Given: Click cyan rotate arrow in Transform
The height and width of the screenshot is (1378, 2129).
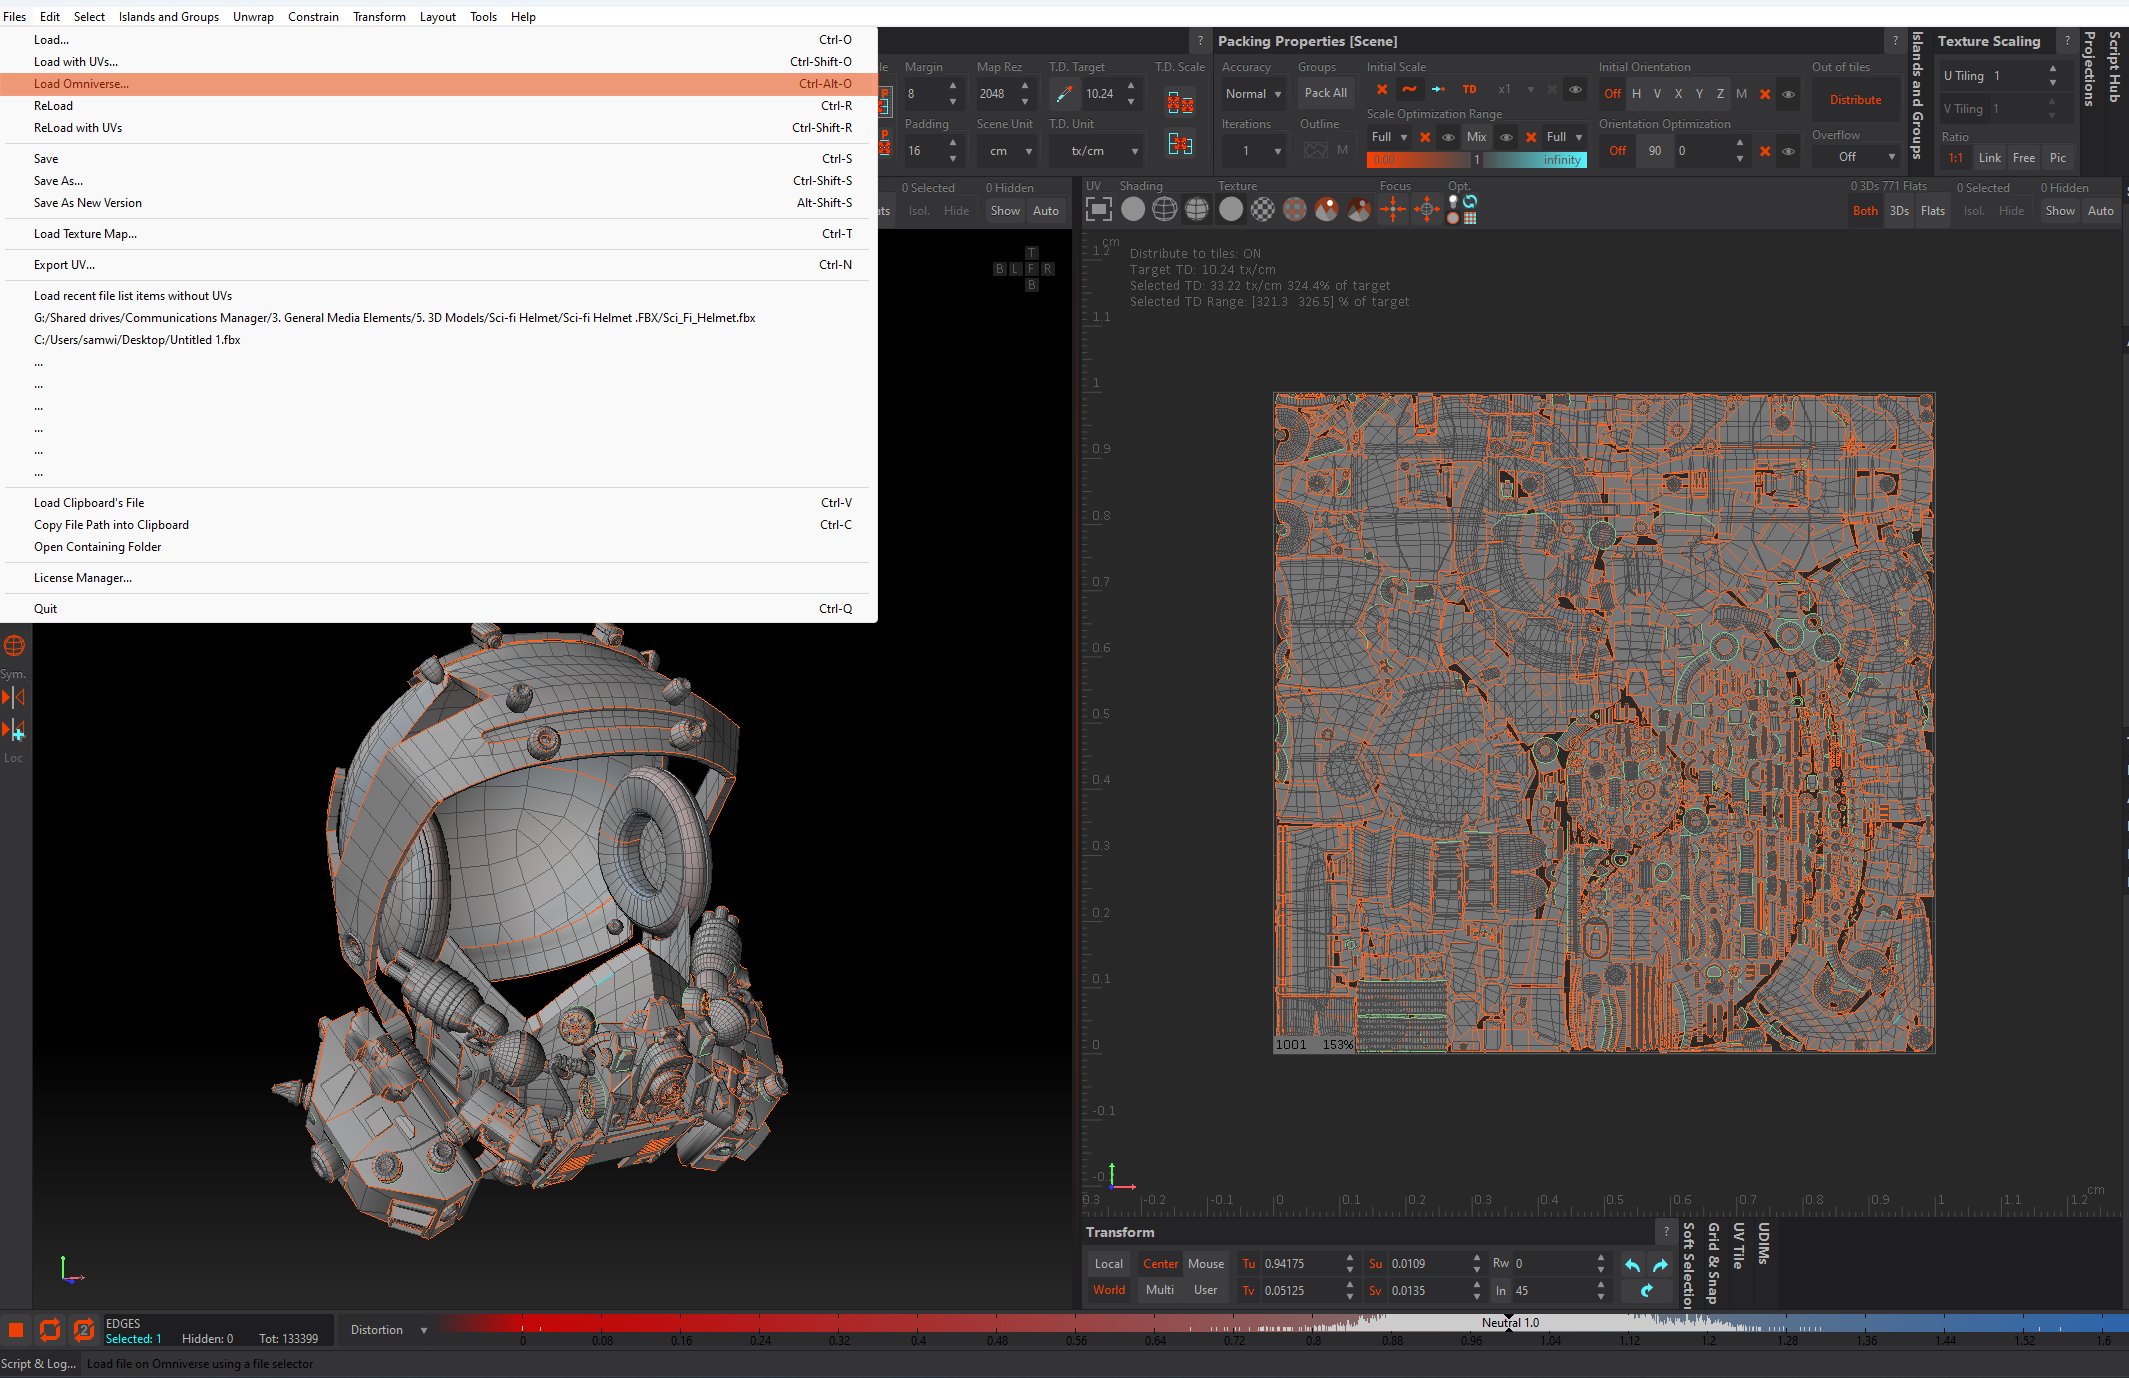Looking at the screenshot, I should tap(1647, 1291).
